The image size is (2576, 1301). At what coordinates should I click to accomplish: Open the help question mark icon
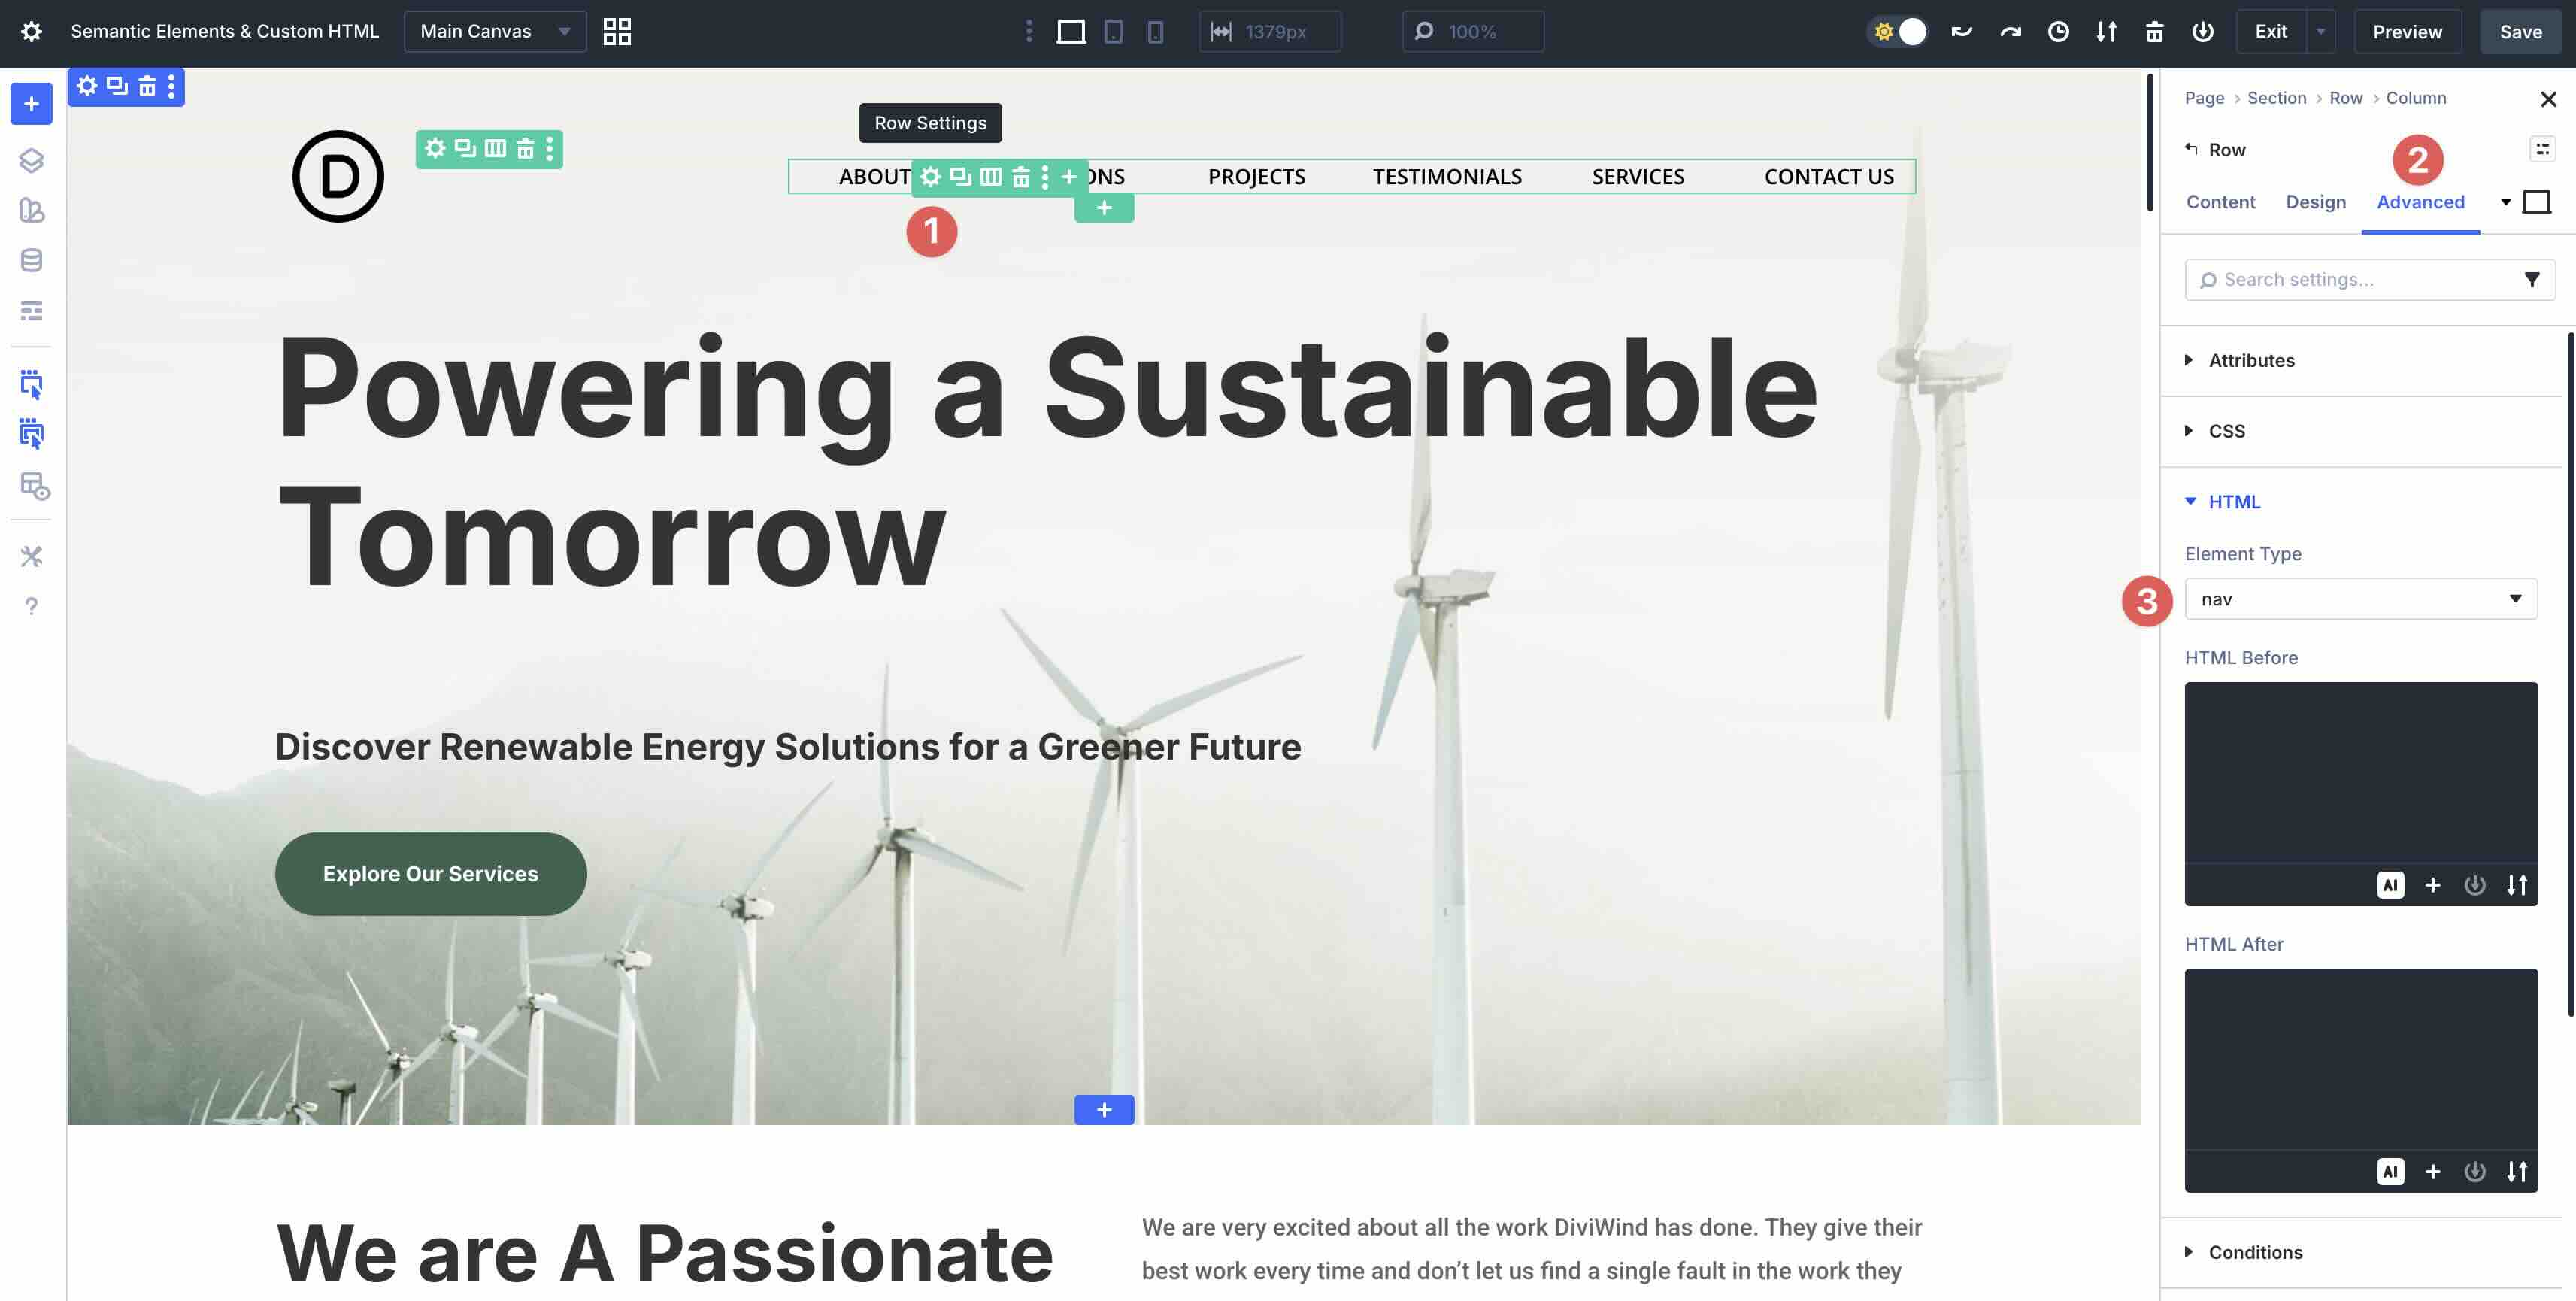pos(31,606)
